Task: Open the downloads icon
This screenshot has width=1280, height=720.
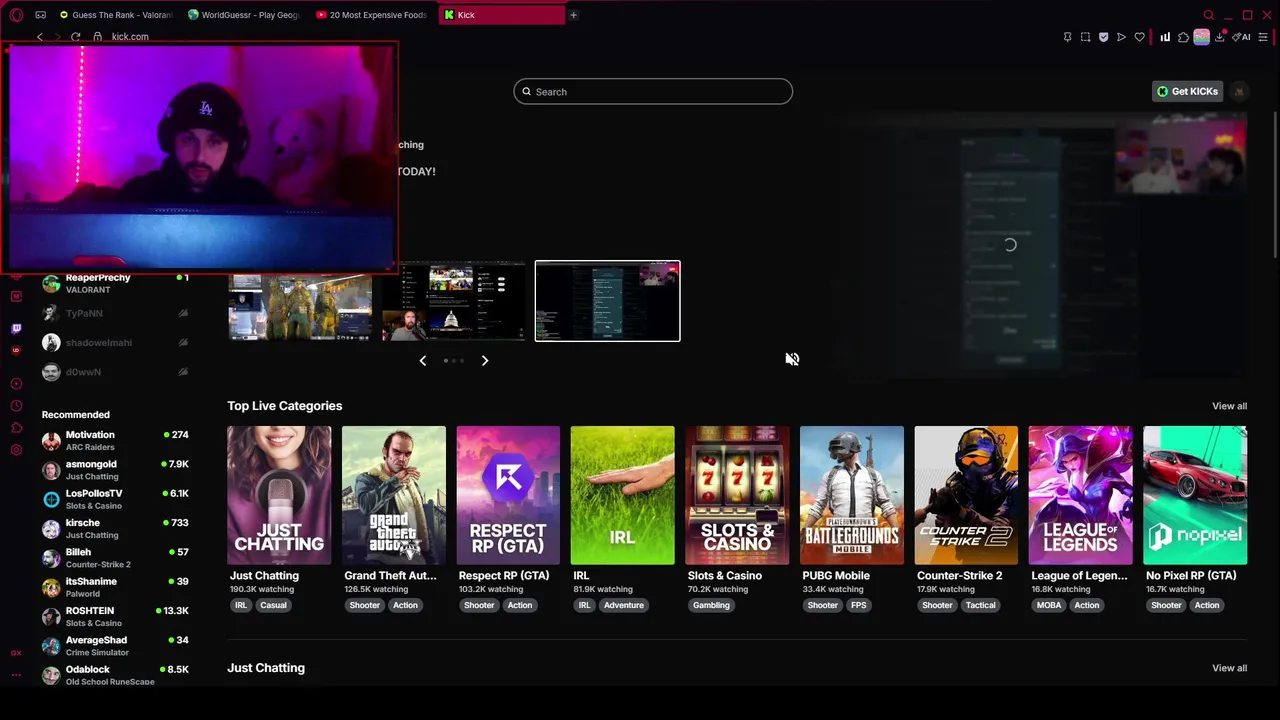Action: pyautogui.click(x=1219, y=37)
